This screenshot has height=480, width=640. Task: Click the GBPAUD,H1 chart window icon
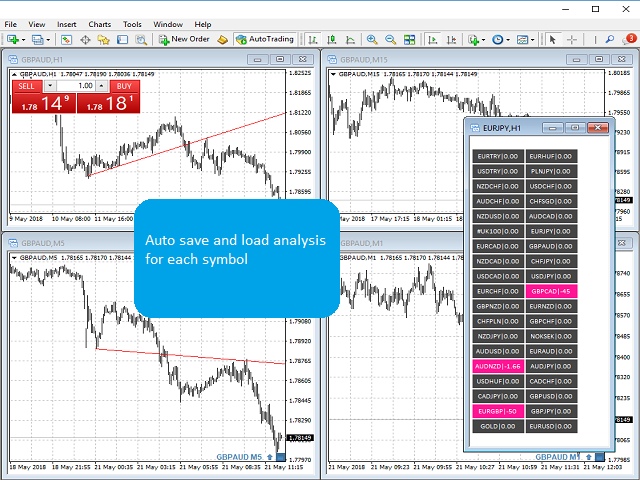pos(13,60)
